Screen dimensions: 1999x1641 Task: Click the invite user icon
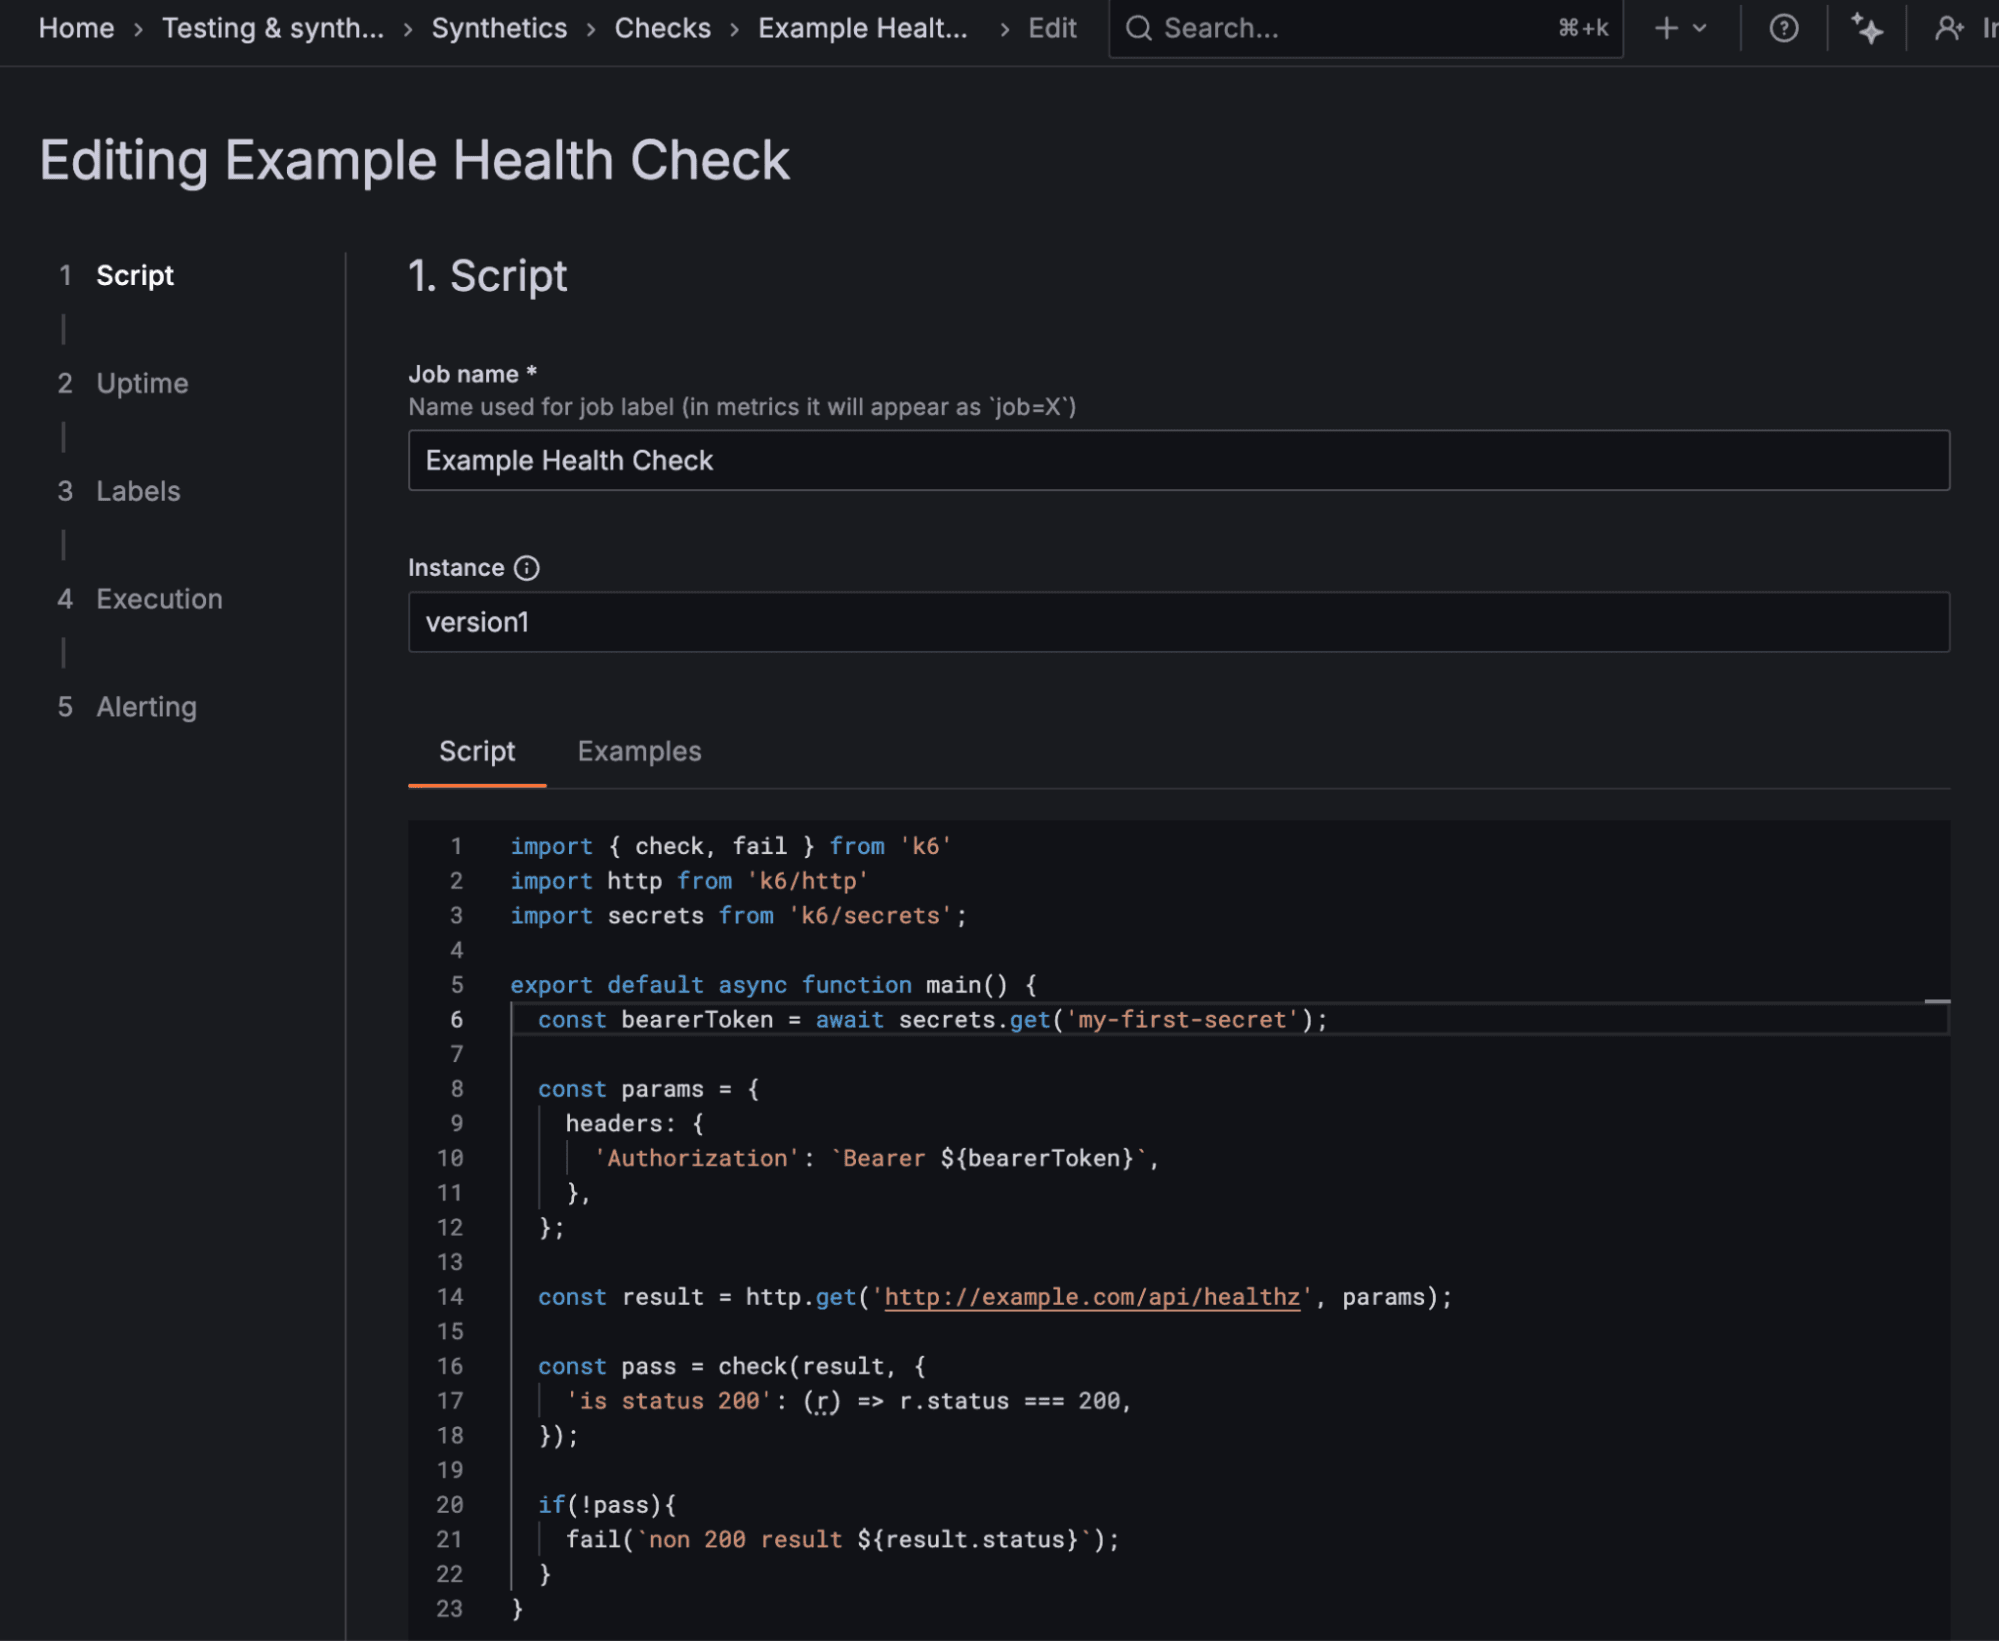[x=1948, y=28]
